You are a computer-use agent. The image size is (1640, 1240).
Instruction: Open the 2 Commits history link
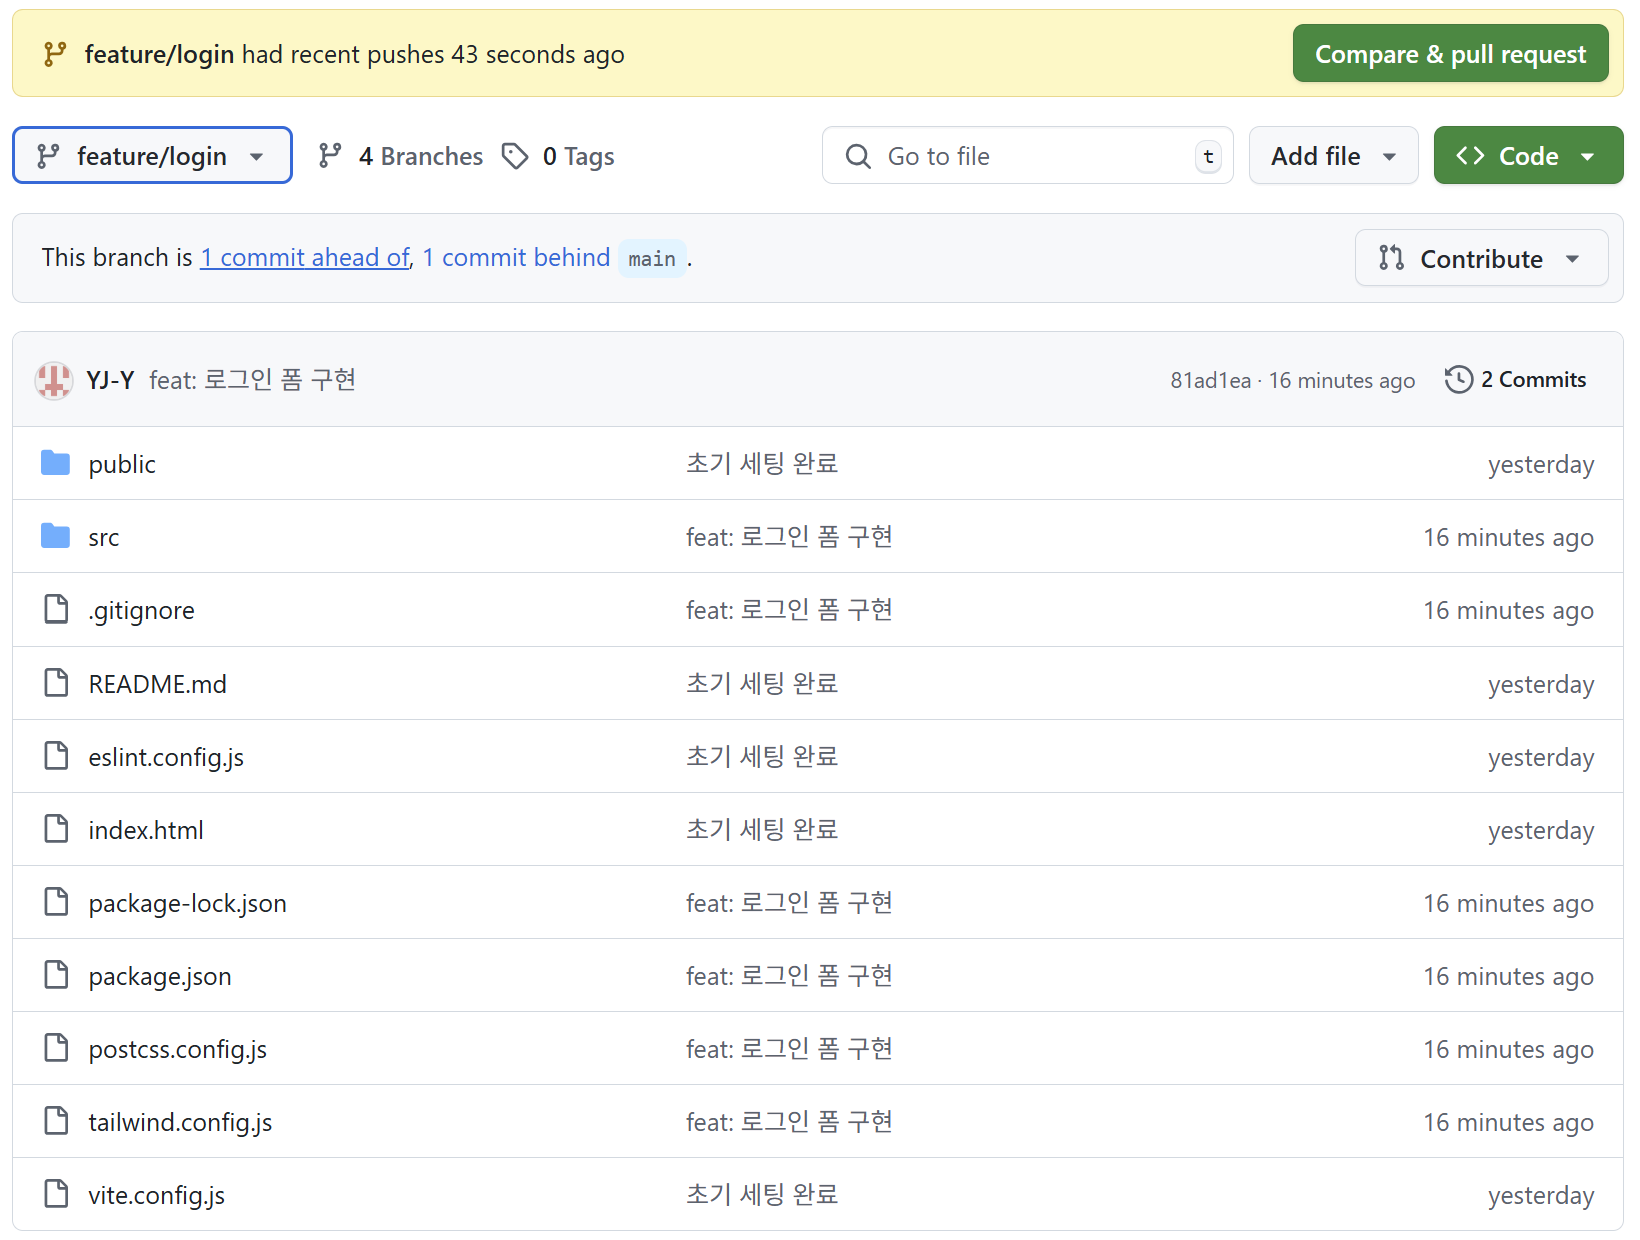point(1516,380)
